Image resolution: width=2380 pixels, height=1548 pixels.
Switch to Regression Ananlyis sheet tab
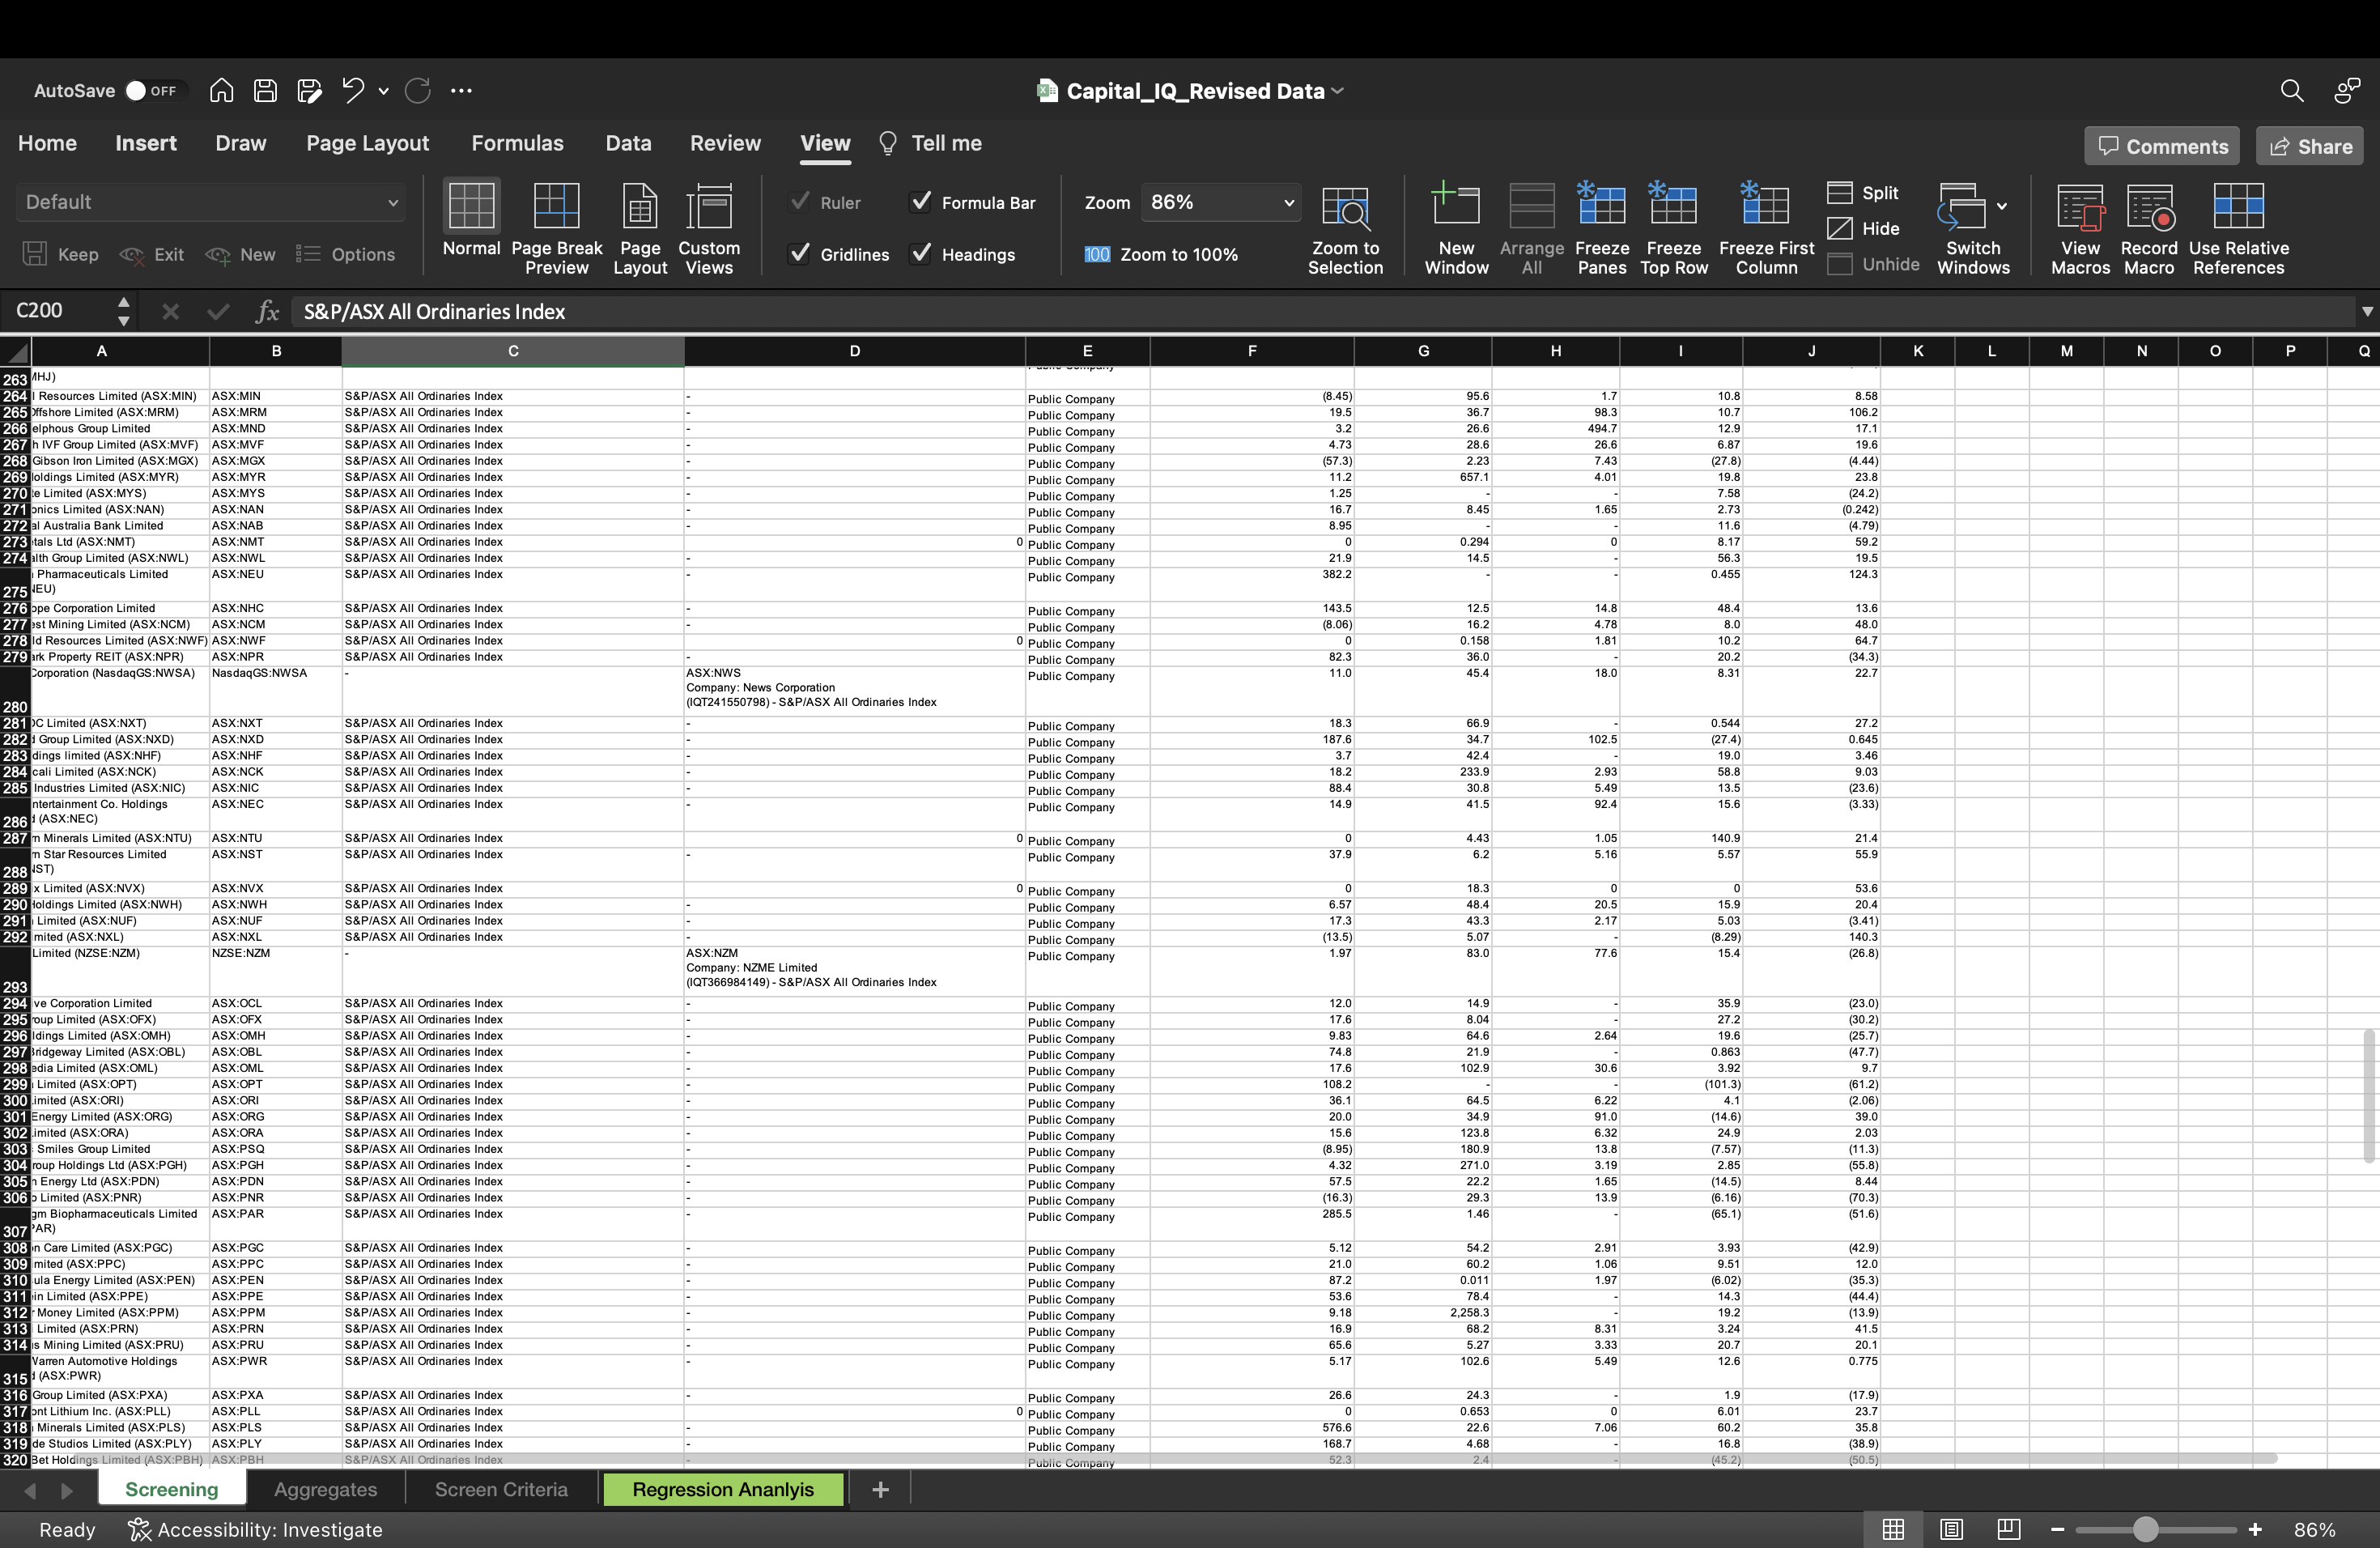(722, 1489)
